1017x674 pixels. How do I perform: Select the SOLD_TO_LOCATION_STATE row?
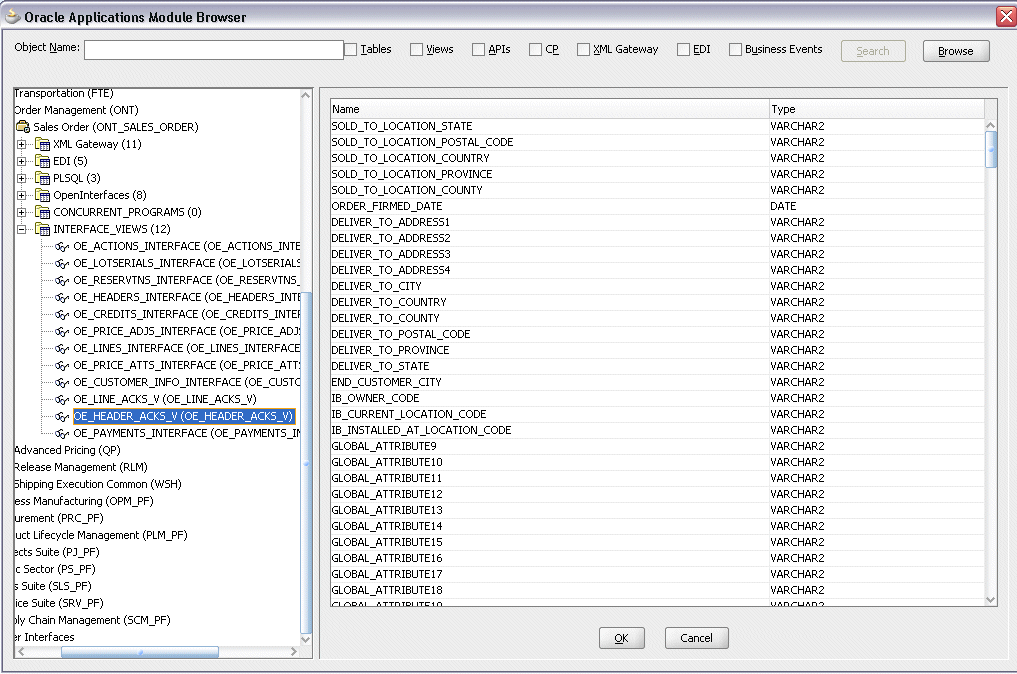coord(658,126)
